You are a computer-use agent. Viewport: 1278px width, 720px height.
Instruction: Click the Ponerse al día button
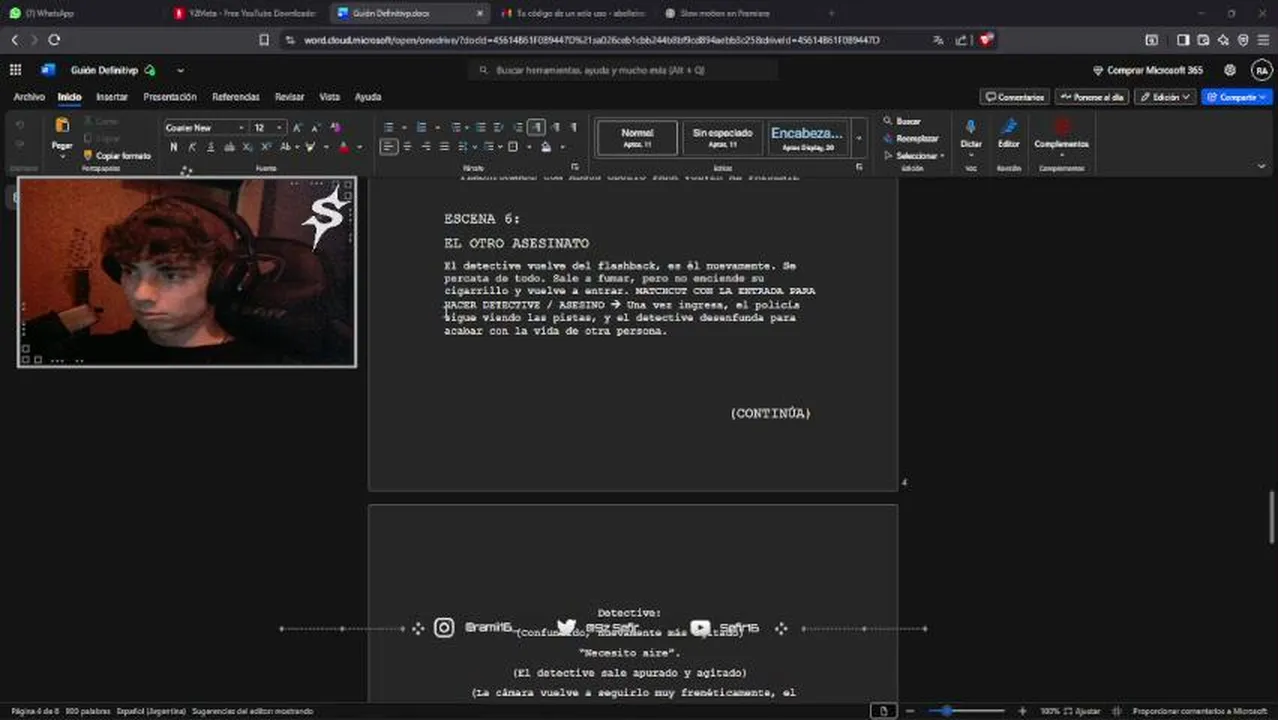[x=1092, y=97]
